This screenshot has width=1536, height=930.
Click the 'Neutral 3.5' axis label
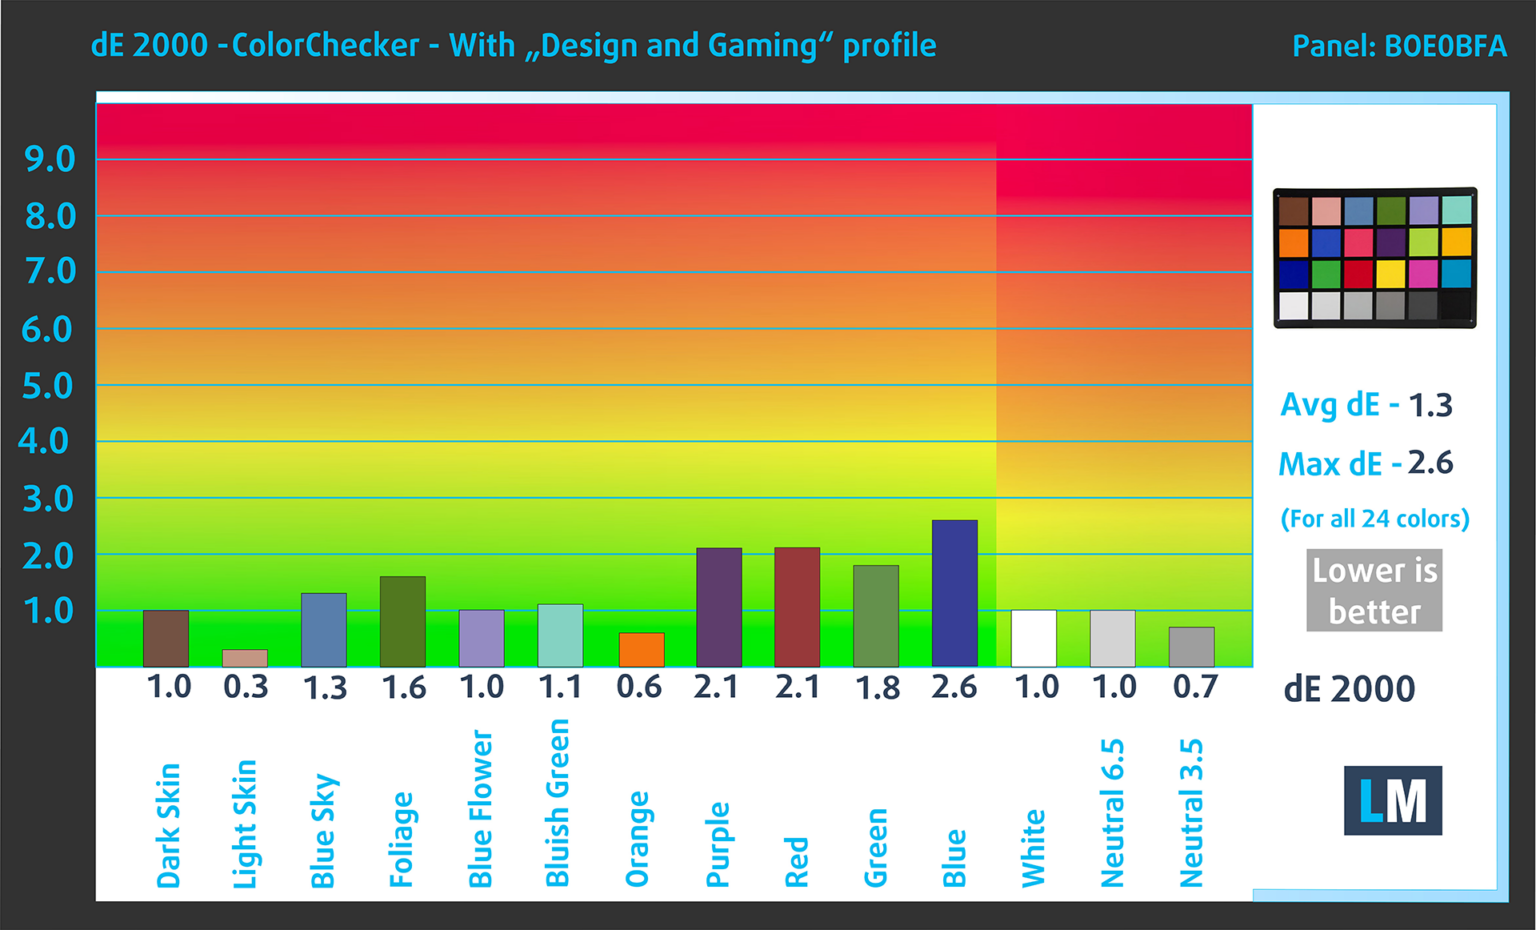tap(1191, 812)
